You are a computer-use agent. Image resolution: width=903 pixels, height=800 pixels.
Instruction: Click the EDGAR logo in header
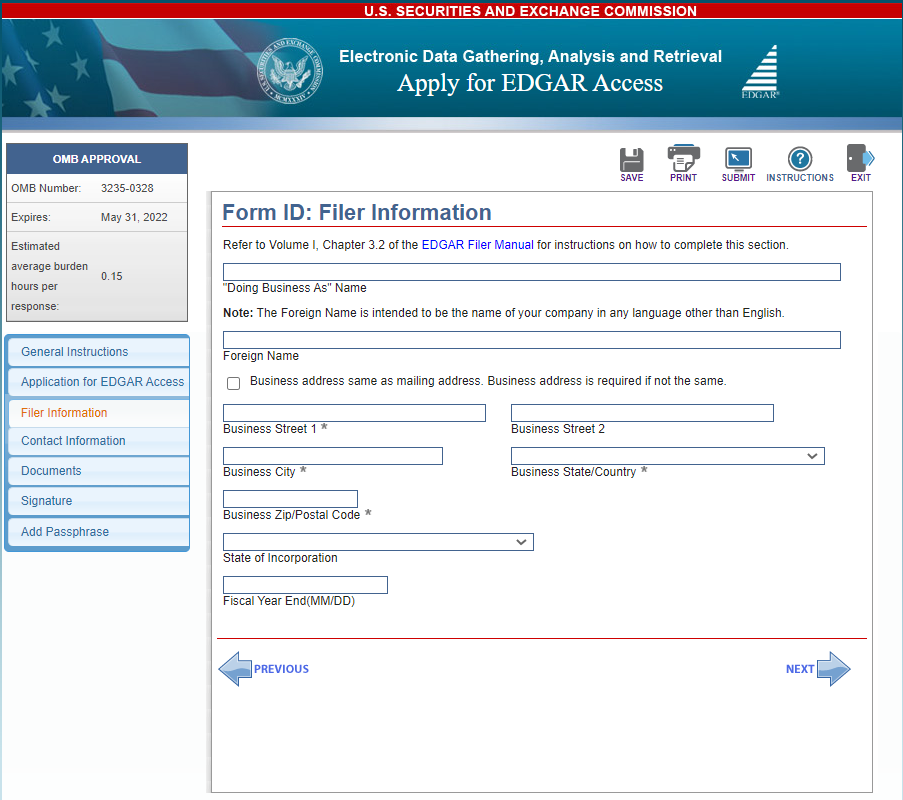click(x=760, y=71)
